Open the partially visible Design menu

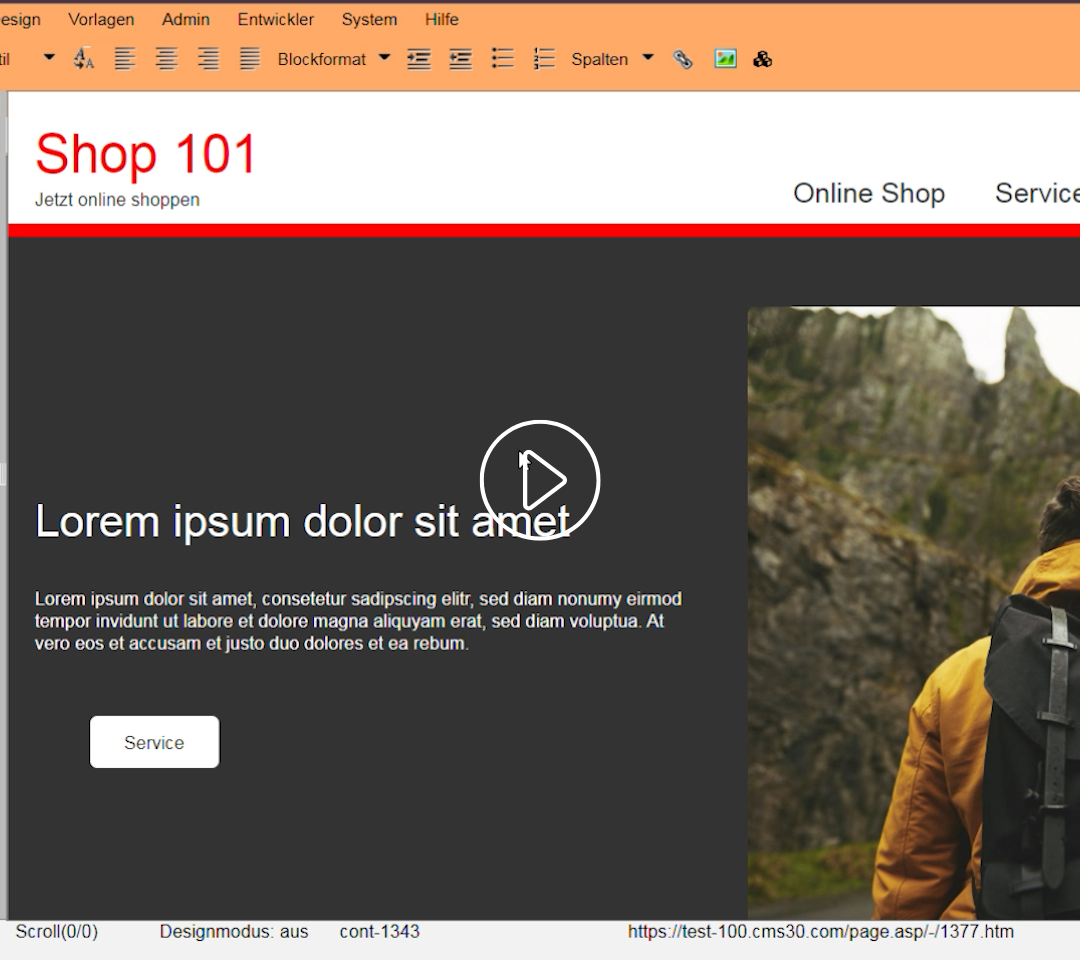click(x=20, y=19)
